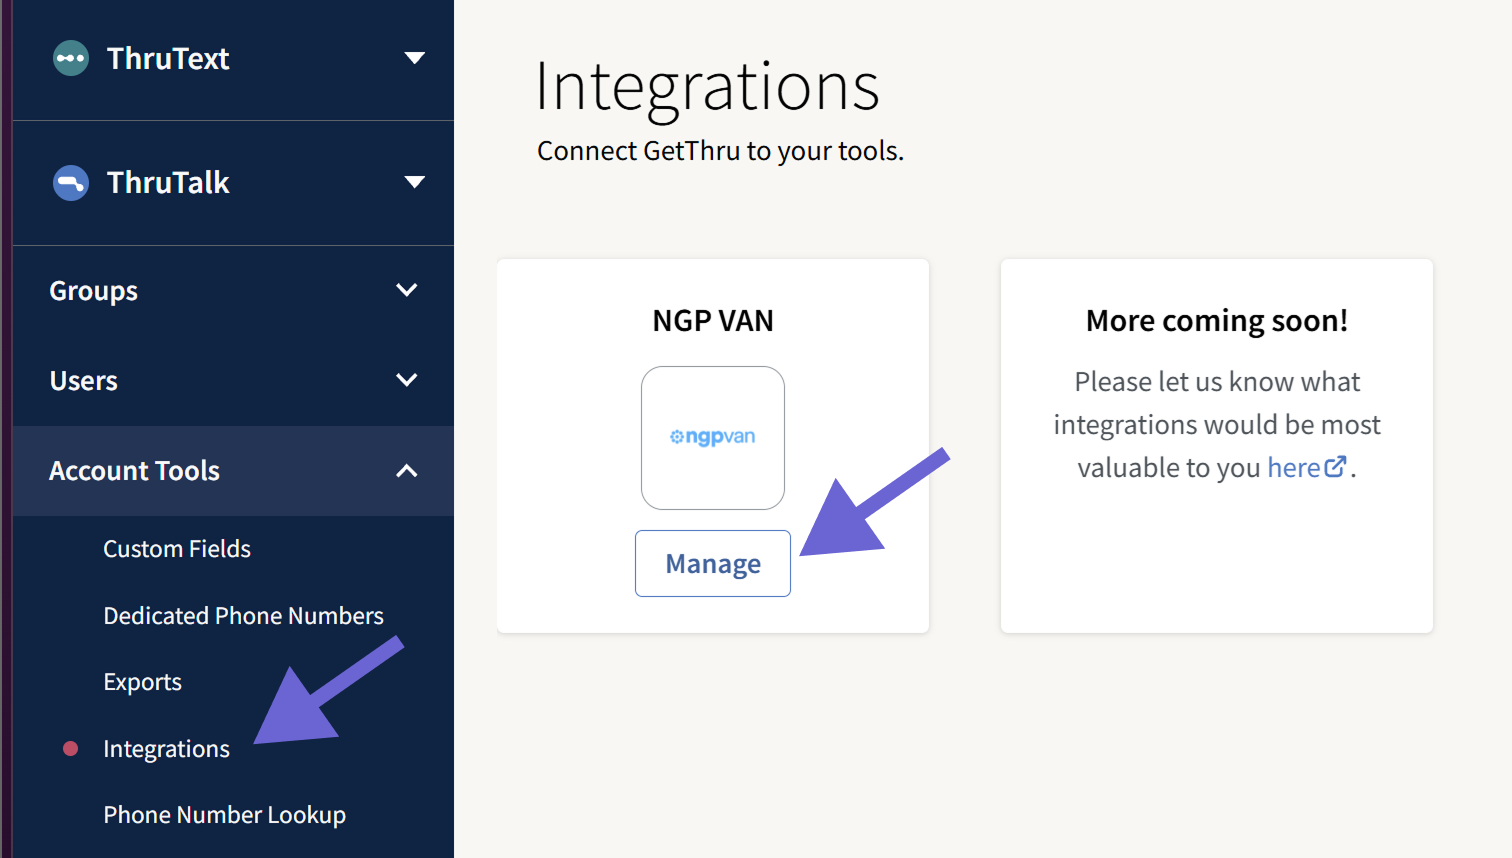Screen dimensions: 1512x858
Task: Expand the Groups chevron
Action: pyautogui.click(x=407, y=290)
